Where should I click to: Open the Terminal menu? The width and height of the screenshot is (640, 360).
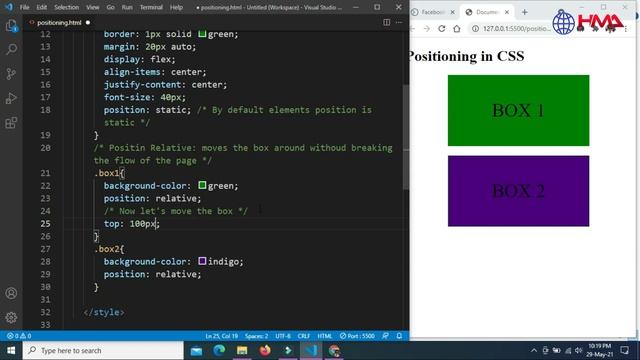[x=151, y=7]
